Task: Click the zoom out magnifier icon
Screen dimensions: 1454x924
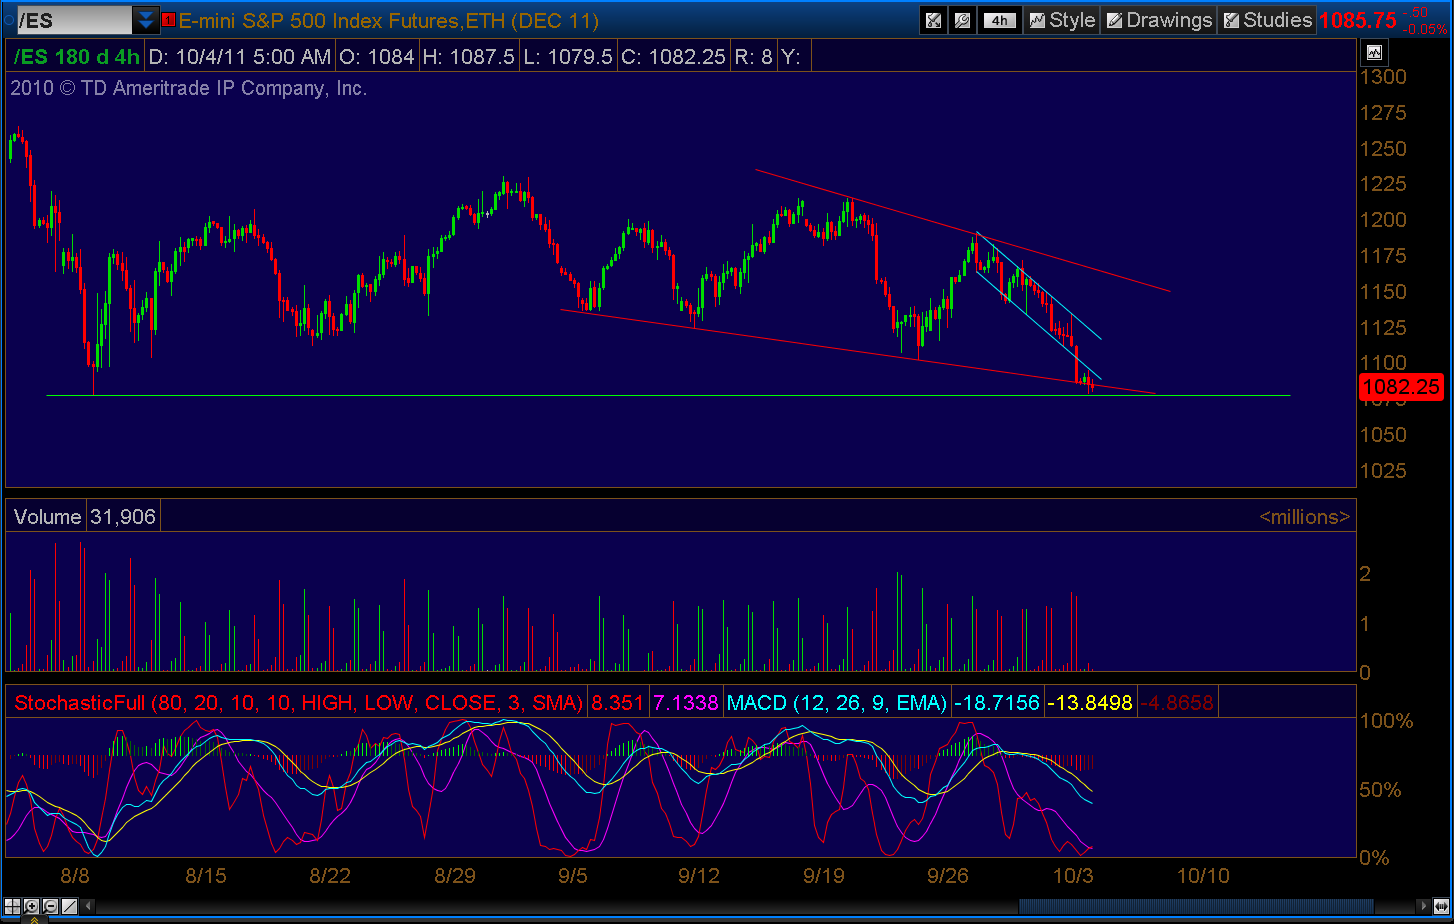Action: (x=50, y=907)
